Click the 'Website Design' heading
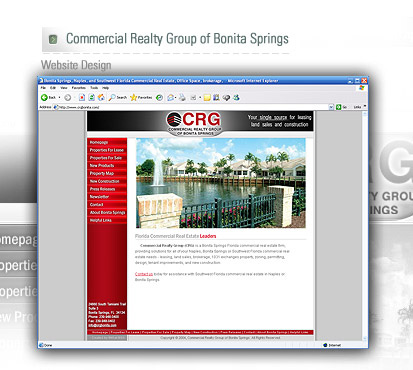 point(76,65)
